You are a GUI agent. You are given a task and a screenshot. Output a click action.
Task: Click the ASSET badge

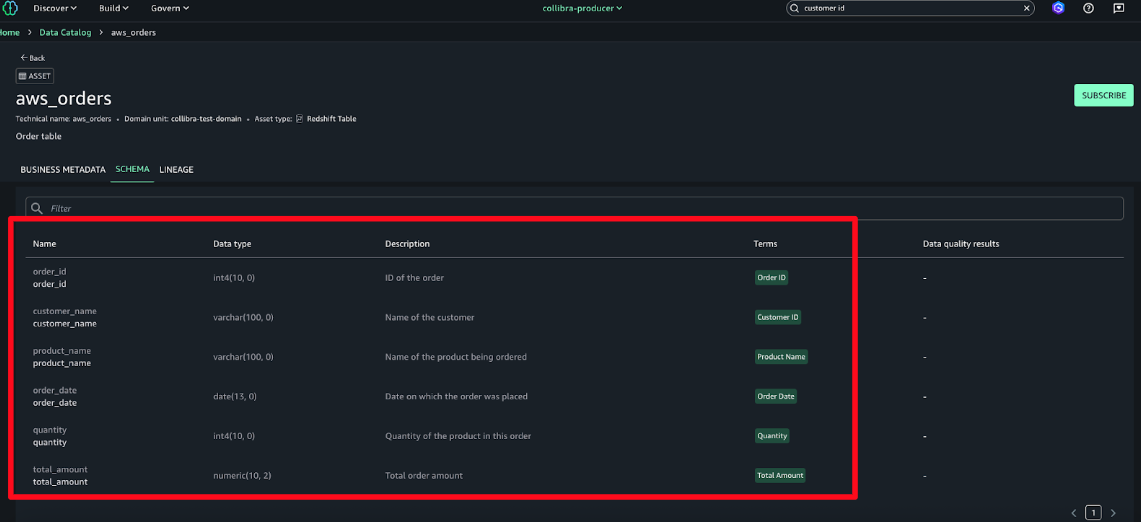click(34, 76)
